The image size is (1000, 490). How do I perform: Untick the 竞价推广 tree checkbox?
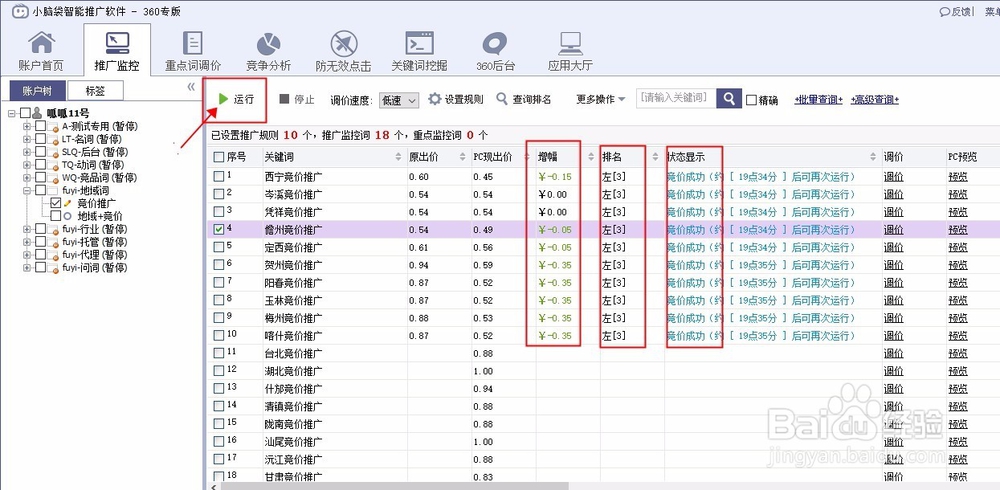coord(55,203)
